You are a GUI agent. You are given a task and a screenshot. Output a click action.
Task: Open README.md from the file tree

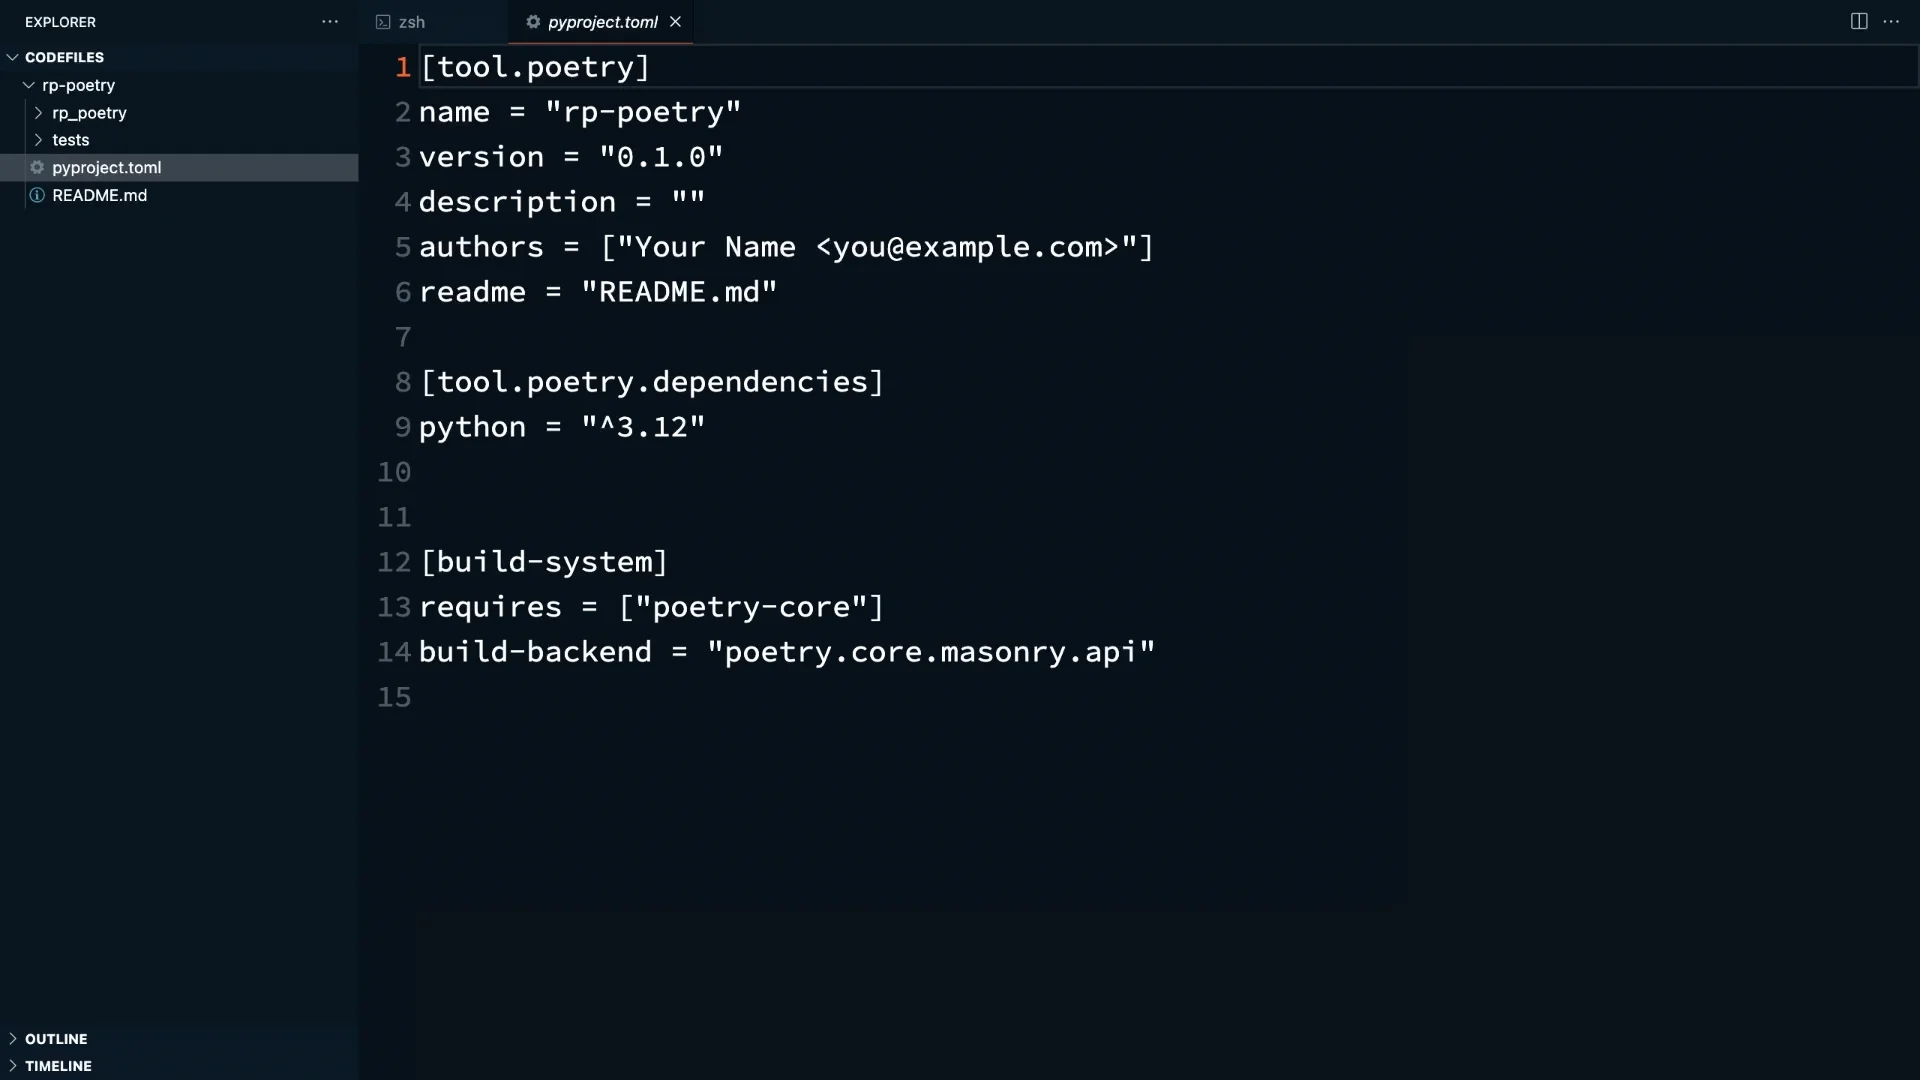99,195
